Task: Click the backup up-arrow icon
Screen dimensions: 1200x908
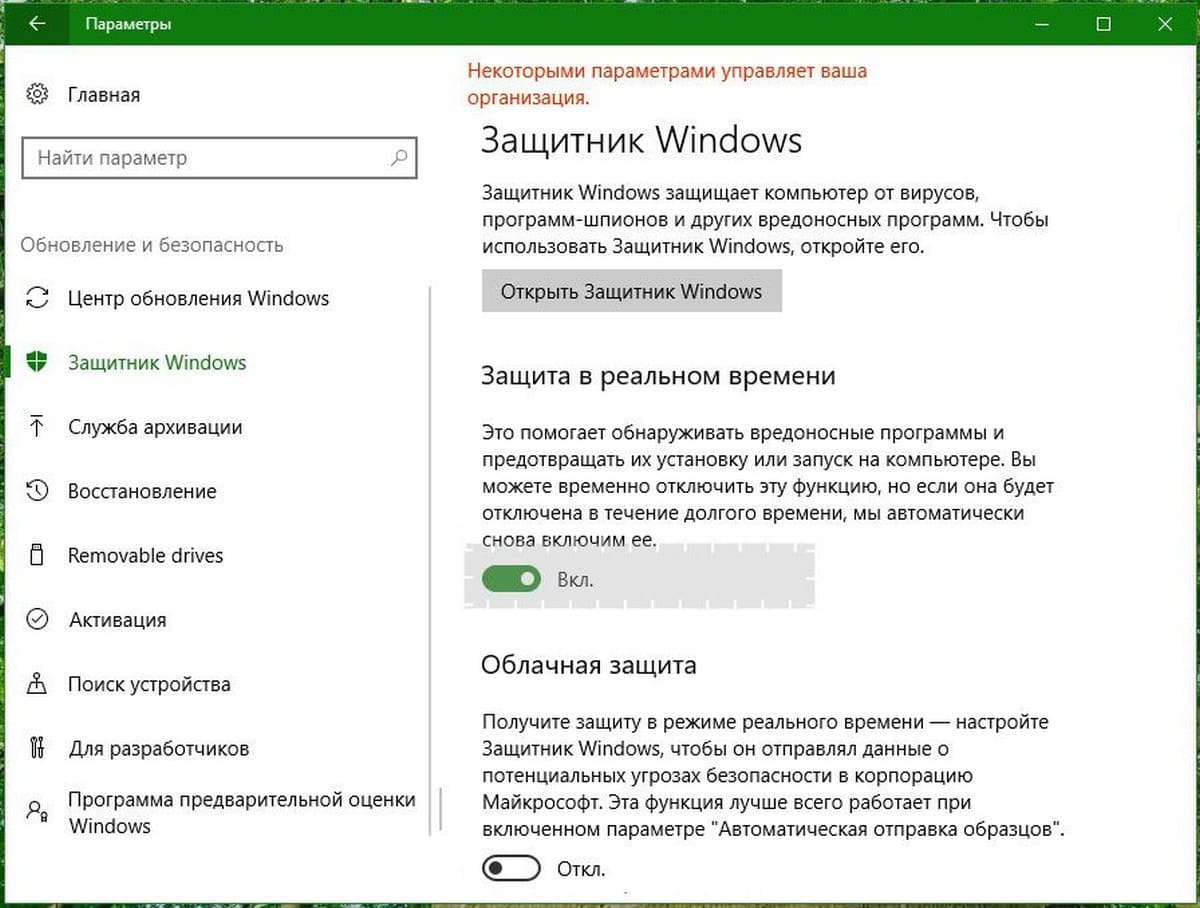Action: click(37, 427)
